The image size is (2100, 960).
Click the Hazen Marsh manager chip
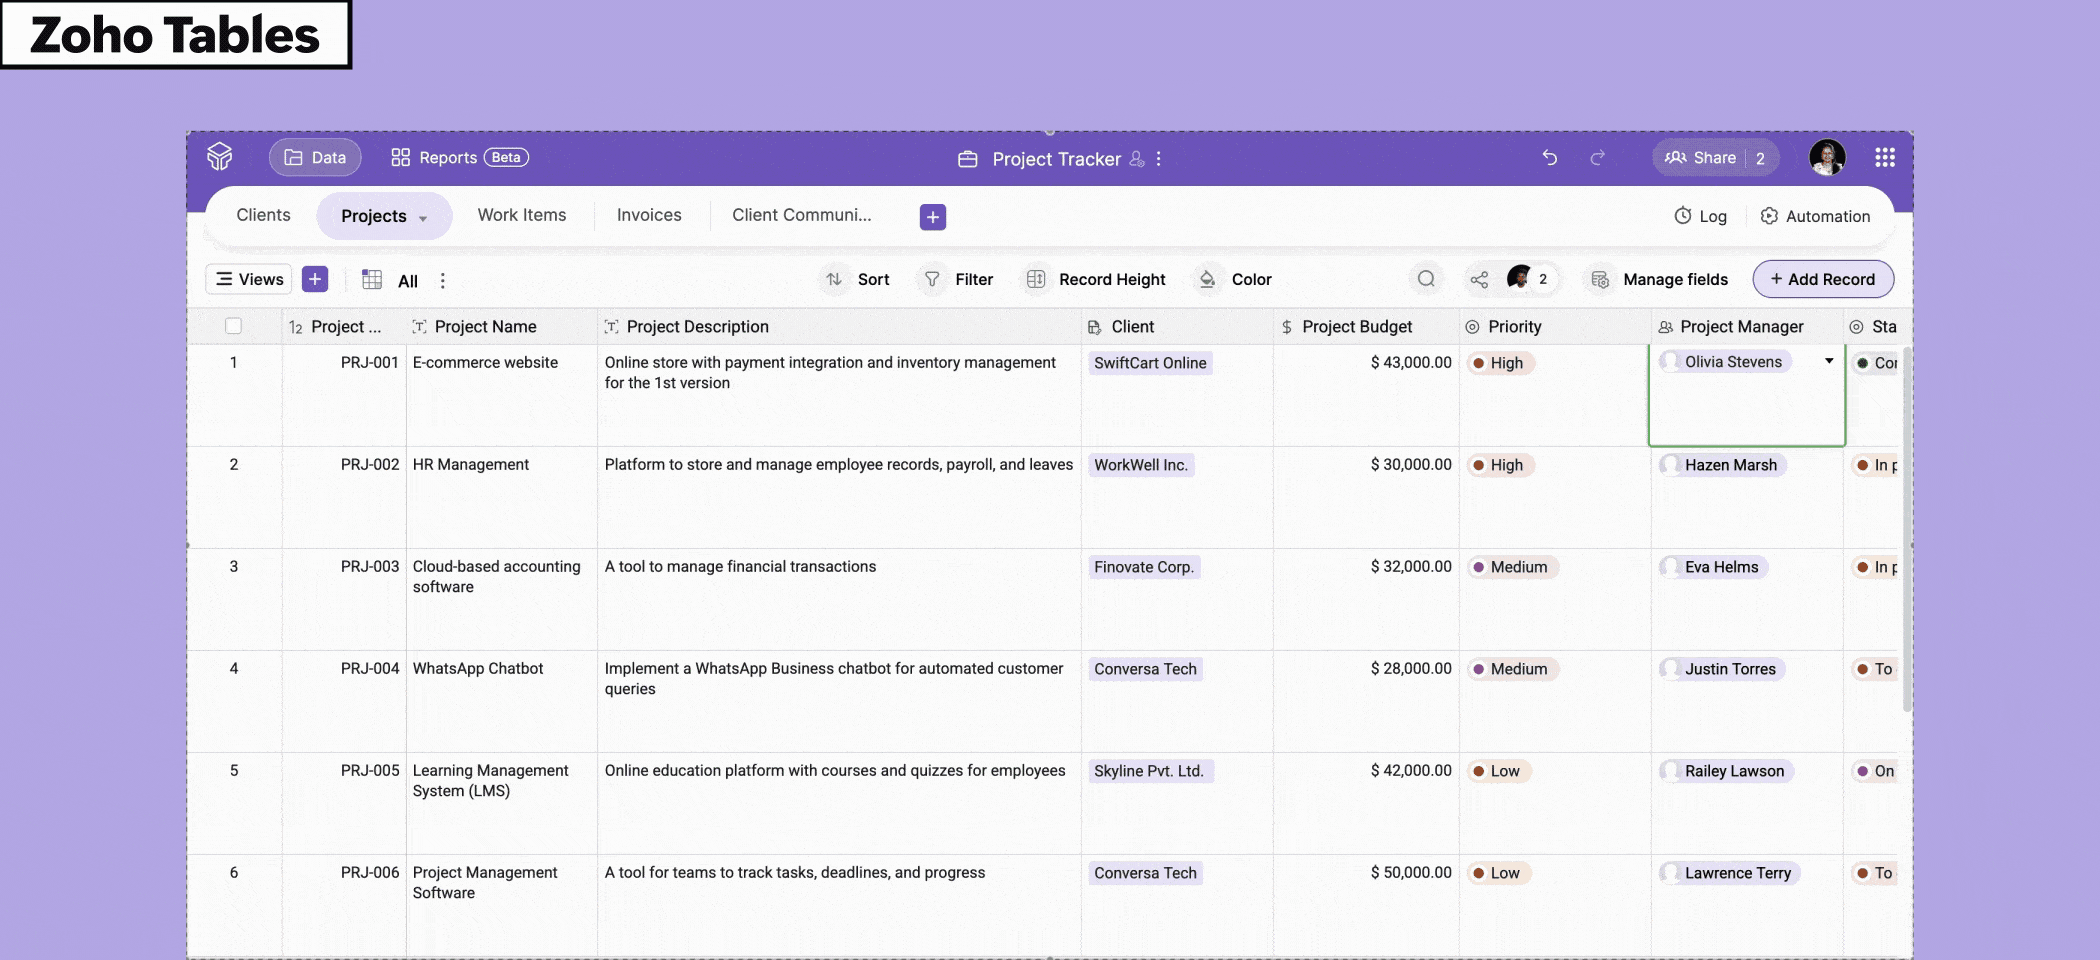click(x=1722, y=465)
